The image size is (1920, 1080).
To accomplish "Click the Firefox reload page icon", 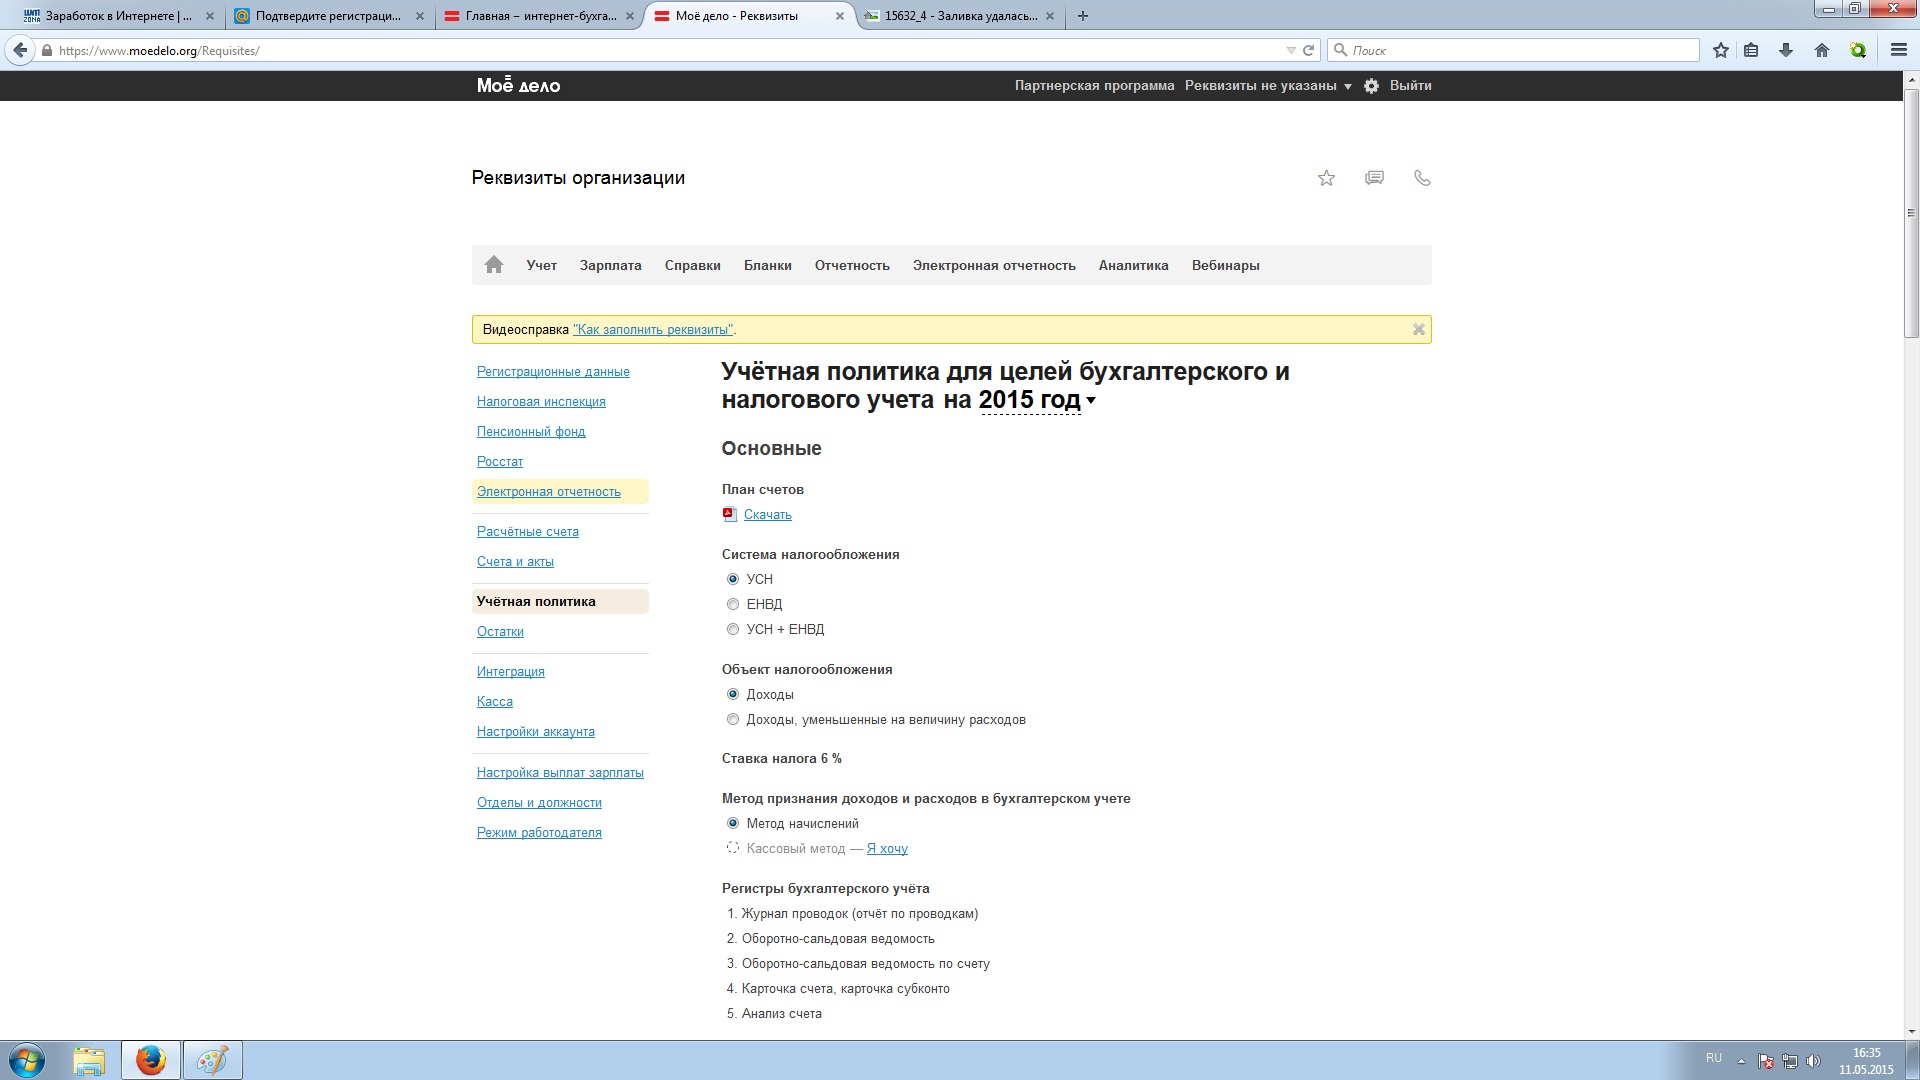I will pyautogui.click(x=1308, y=50).
